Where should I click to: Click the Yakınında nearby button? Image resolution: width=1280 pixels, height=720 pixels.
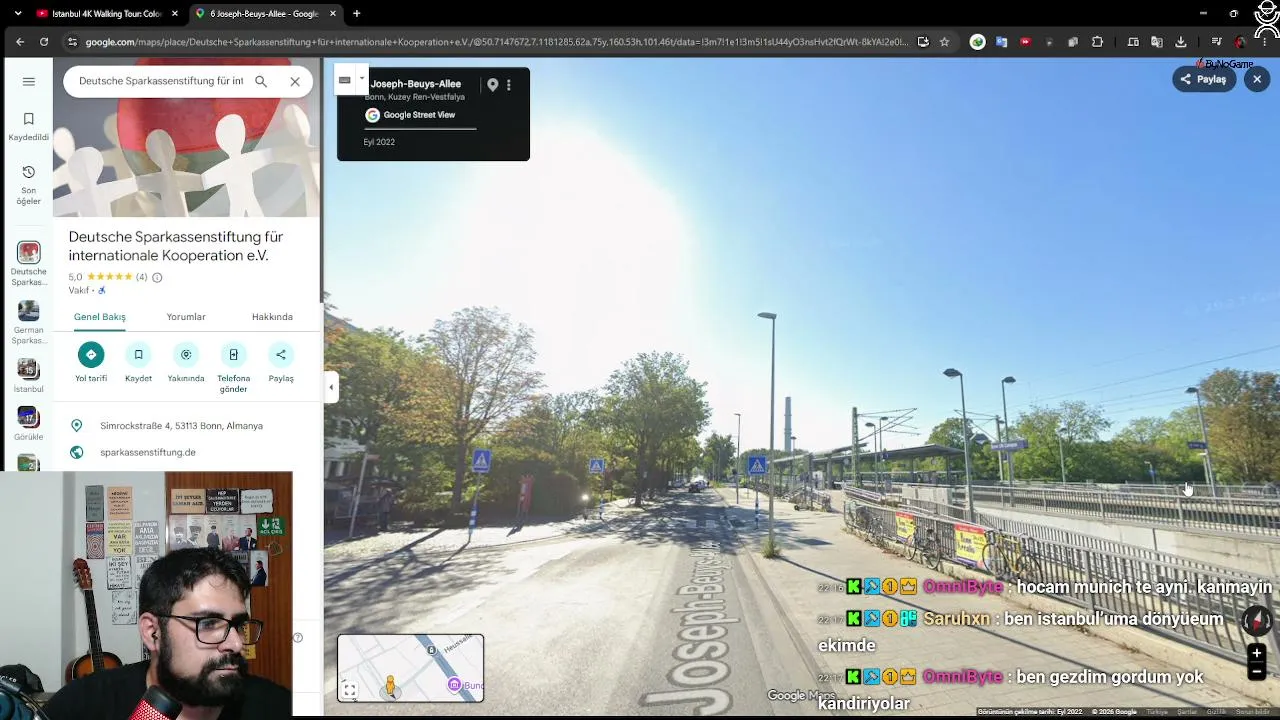point(186,362)
